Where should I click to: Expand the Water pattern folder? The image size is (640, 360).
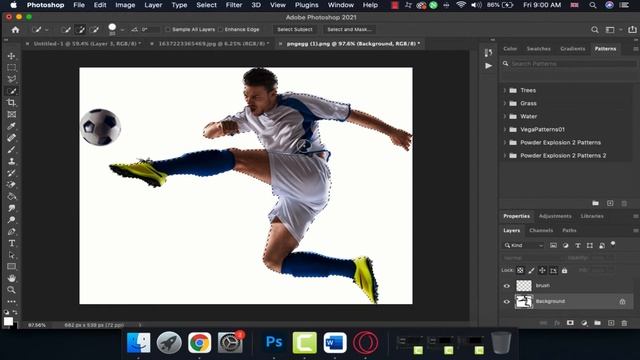(x=504, y=116)
